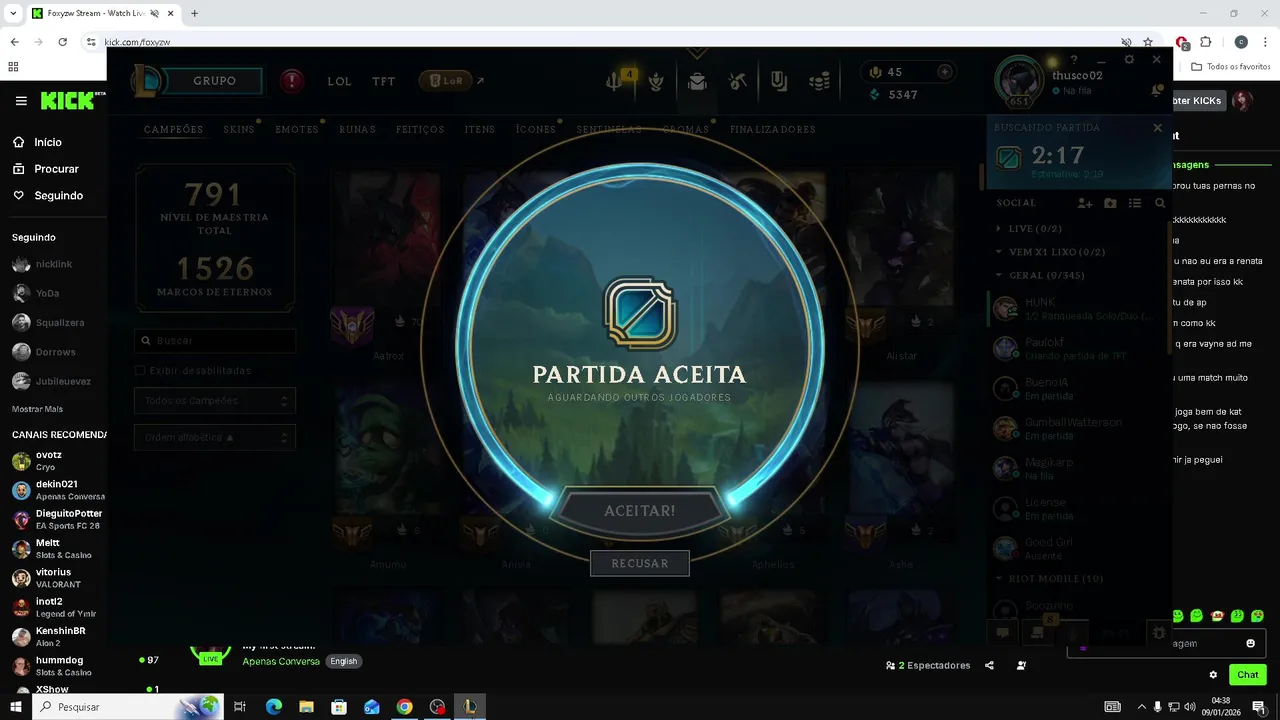Open Google Chrome from the taskbar
The image size is (1280, 720).
coord(404,707)
